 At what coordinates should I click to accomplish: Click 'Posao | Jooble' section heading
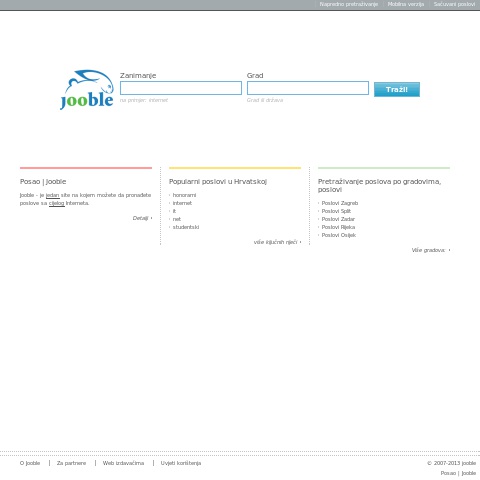[x=43, y=182]
